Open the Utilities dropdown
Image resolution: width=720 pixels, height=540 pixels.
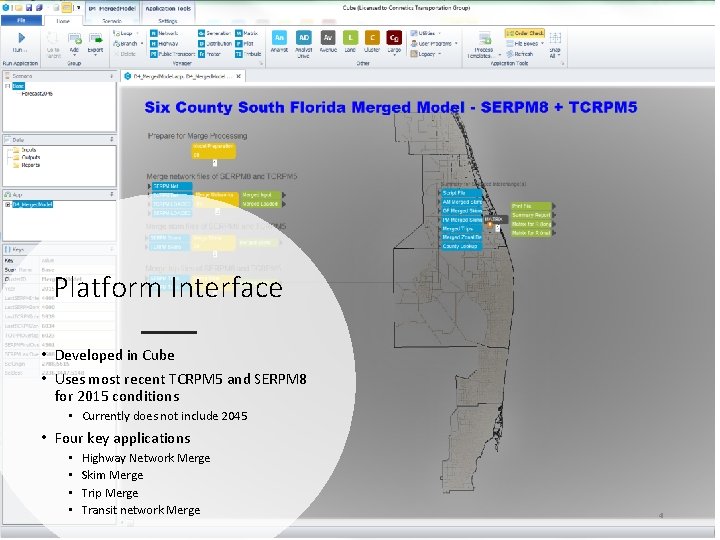[425, 33]
